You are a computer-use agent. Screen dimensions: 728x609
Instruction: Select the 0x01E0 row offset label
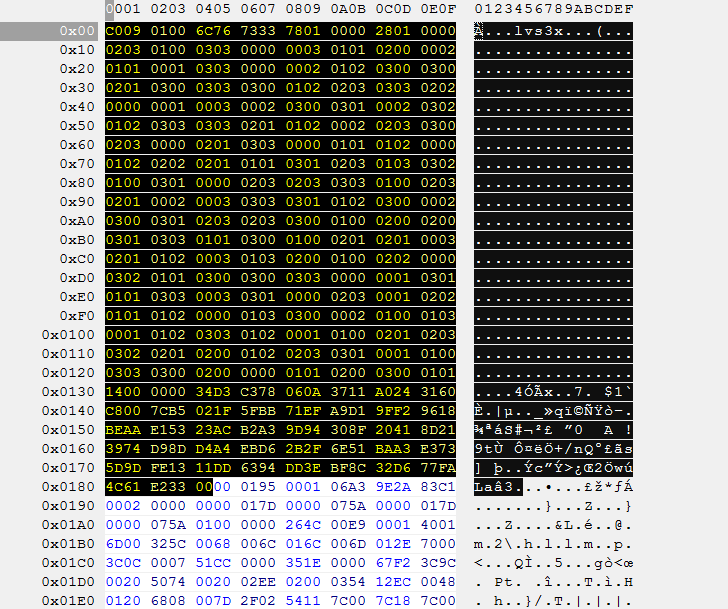68,601
